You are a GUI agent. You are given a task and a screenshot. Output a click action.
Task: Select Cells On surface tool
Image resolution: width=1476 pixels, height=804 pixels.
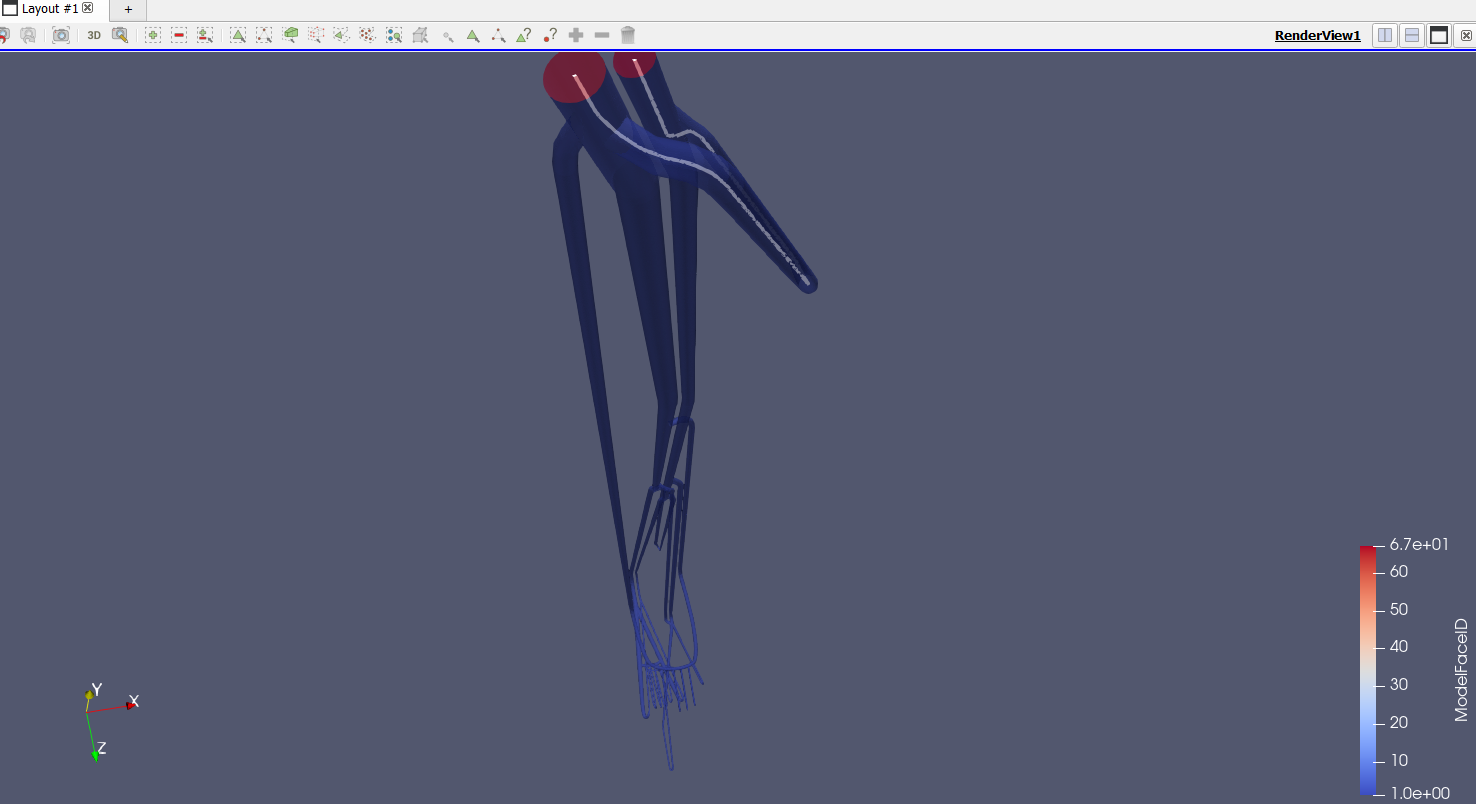[237, 35]
